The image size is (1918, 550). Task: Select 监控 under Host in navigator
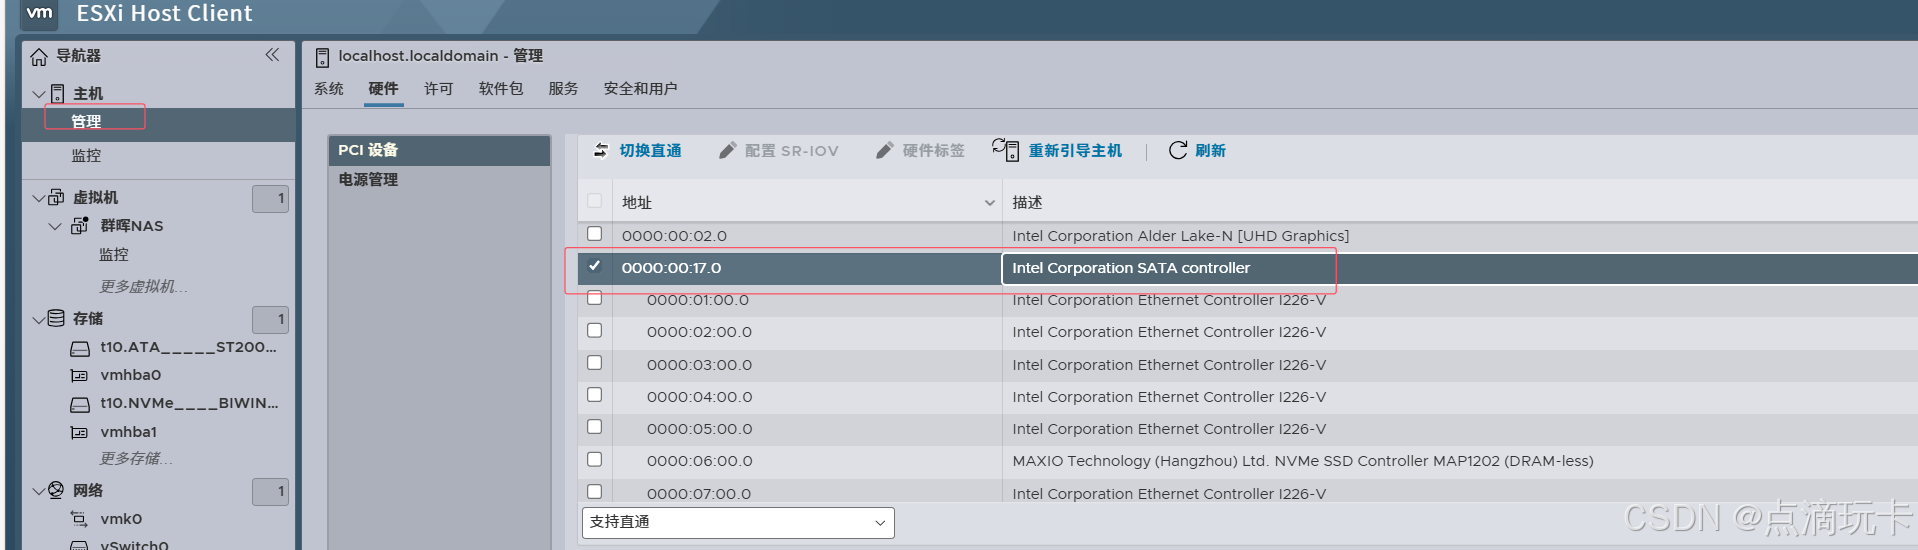(x=86, y=156)
